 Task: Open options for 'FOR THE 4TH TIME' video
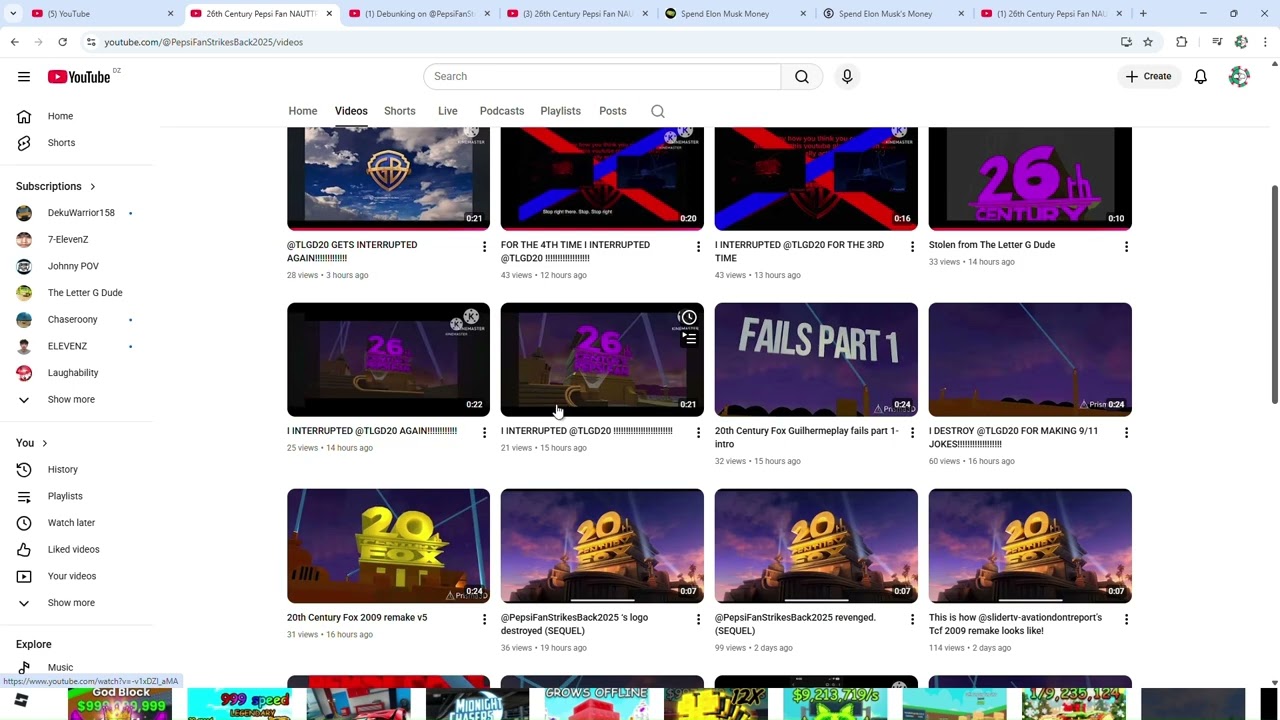pyautogui.click(x=698, y=246)
